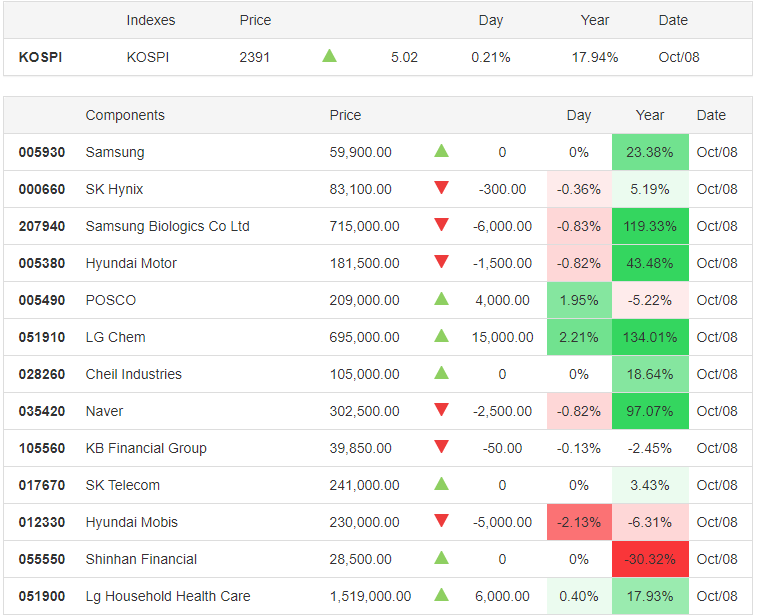Sort by the Components column header
Viewport: 757px width, 615px height.
tap(125, 115)
